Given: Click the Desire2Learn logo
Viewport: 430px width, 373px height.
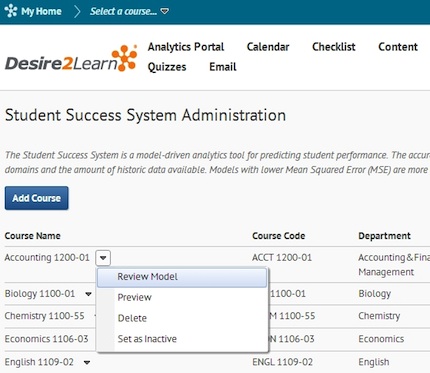Looking at the screenshot, I should coord(71,59).
